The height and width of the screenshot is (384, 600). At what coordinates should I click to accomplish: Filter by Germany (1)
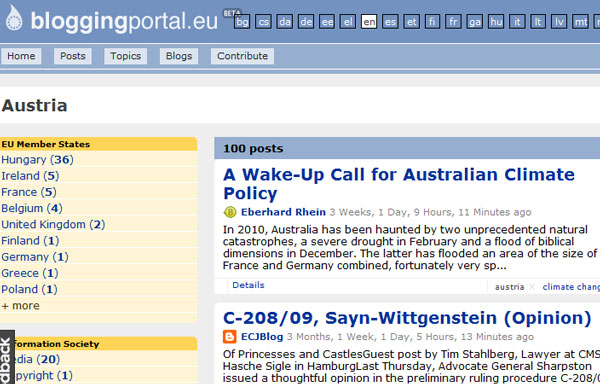point(35,257)
